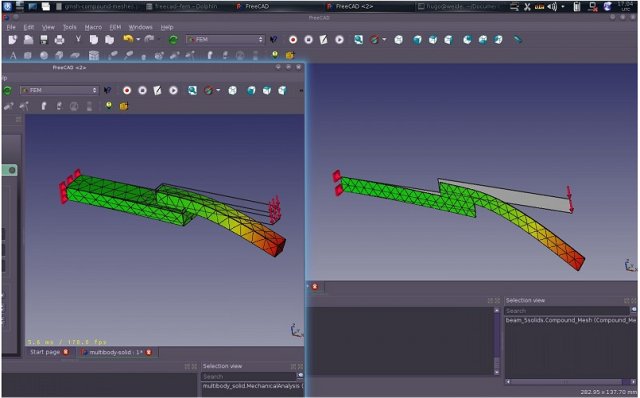
Task: Expand the draw style dropdown arrow
Action: coord(384,40)
